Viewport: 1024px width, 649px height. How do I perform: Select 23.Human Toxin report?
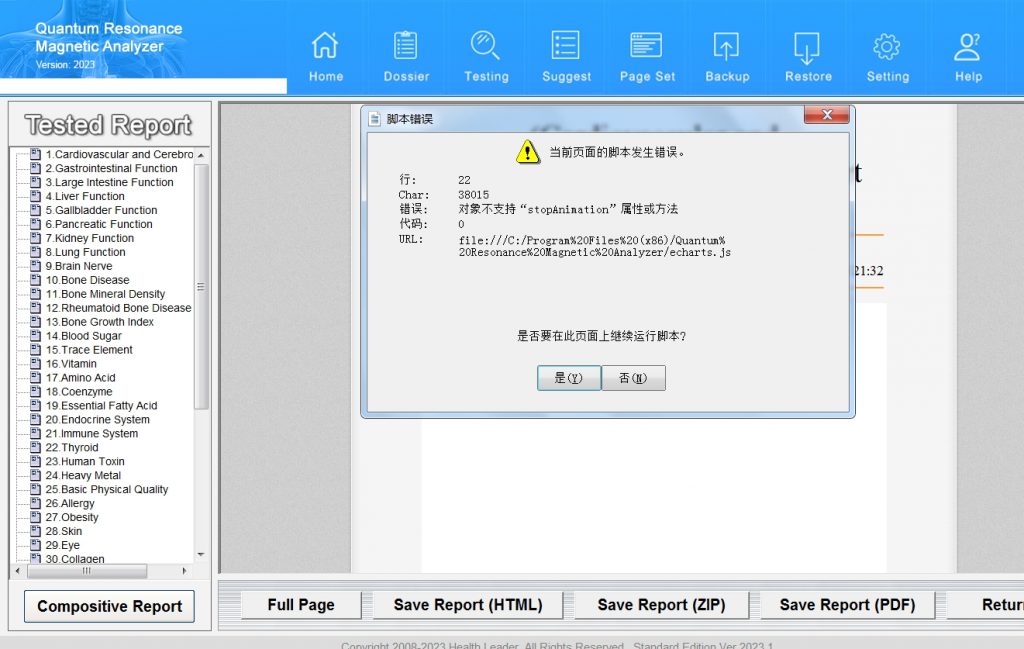(x=85, y=462)
